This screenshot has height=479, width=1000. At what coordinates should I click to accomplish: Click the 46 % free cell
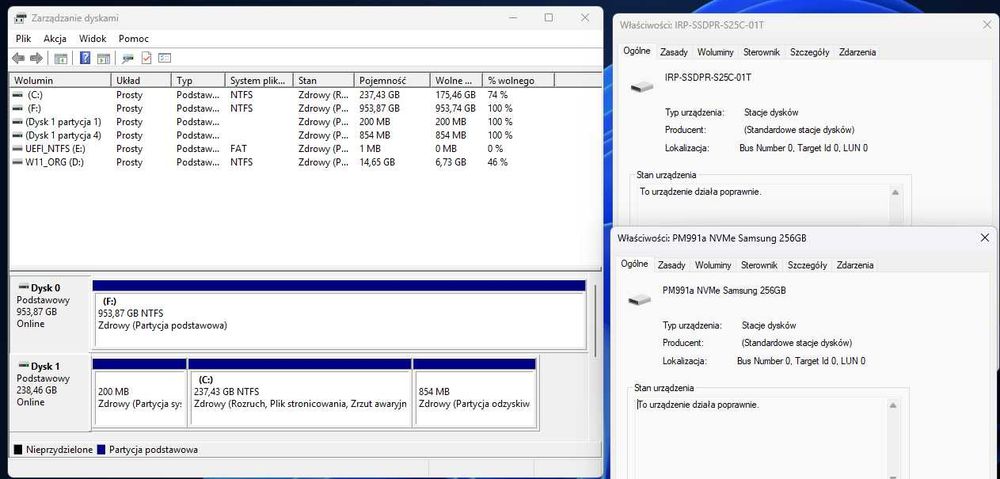[x=497, y=163]
